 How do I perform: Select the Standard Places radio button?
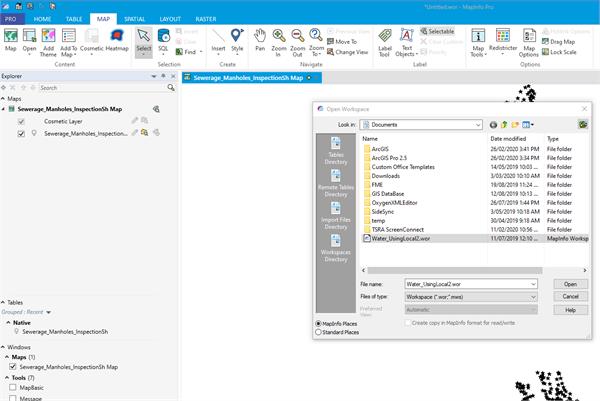click(318, 332)
